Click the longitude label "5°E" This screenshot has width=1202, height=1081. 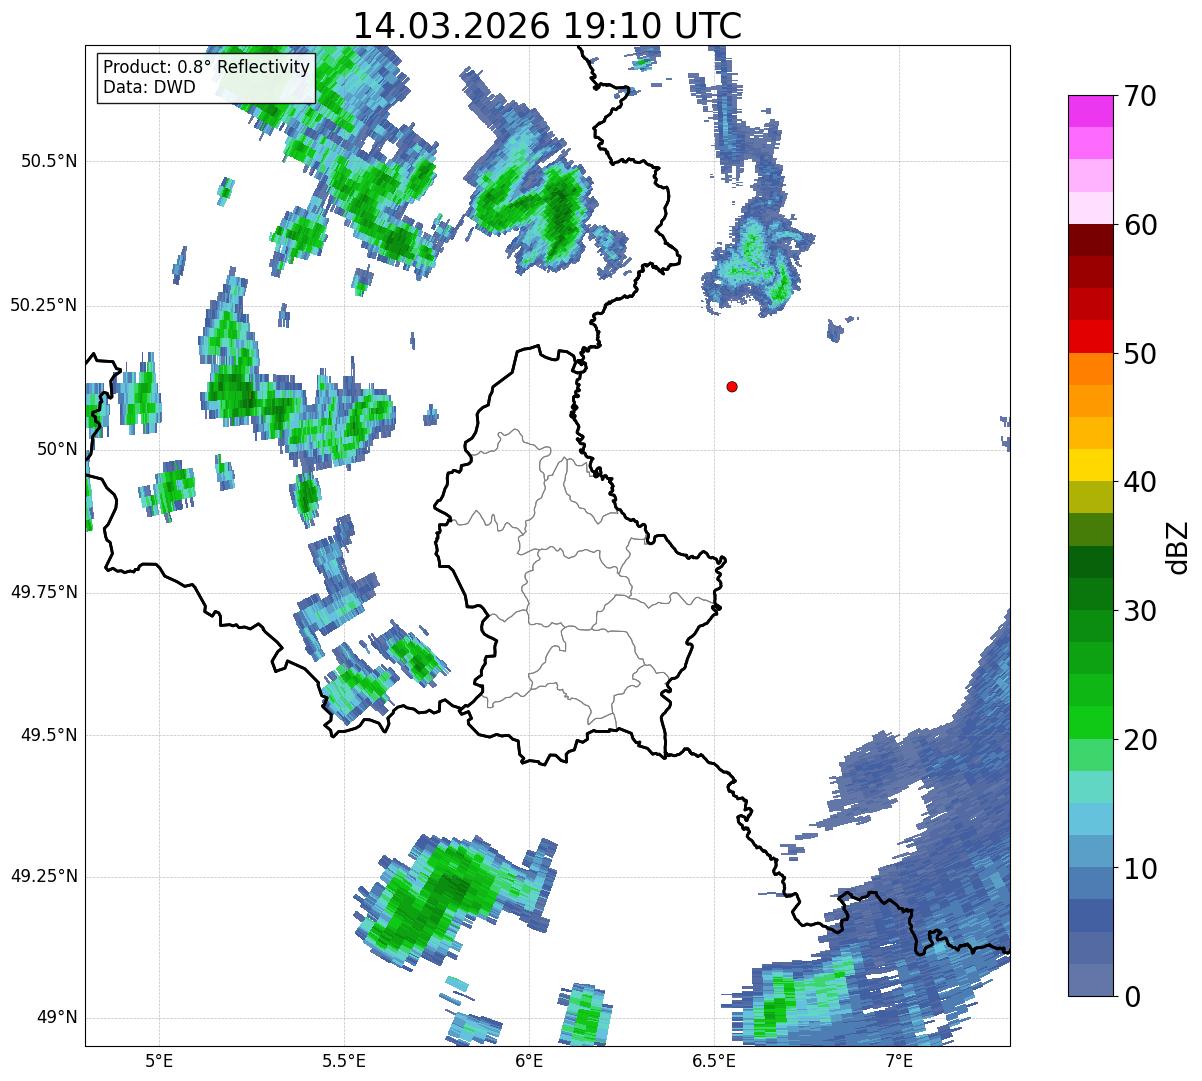(x=159, y=1061)
